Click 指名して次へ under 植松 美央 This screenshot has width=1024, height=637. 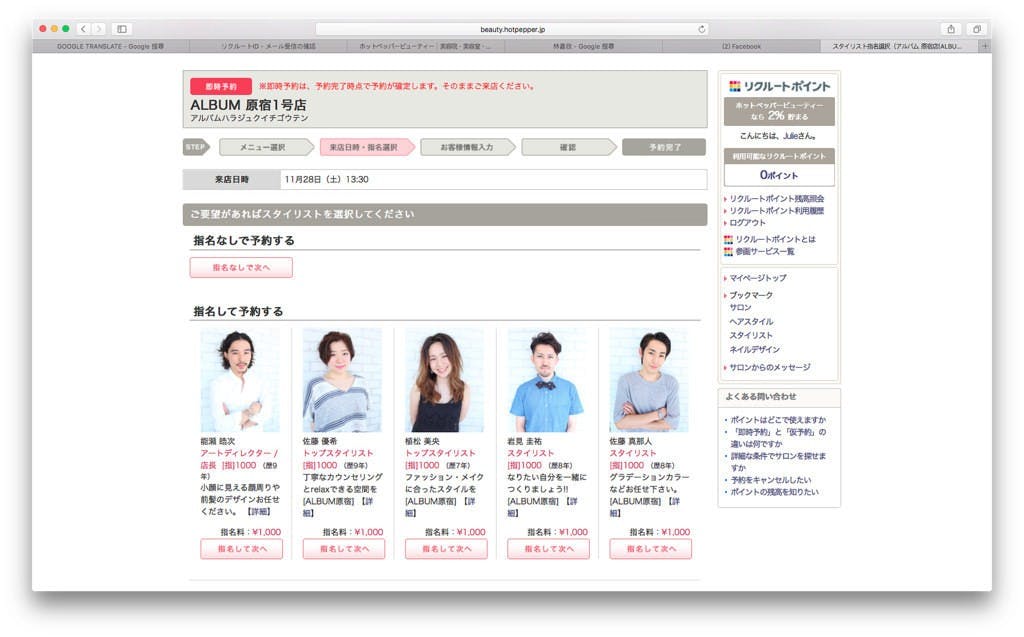point(446,549)
